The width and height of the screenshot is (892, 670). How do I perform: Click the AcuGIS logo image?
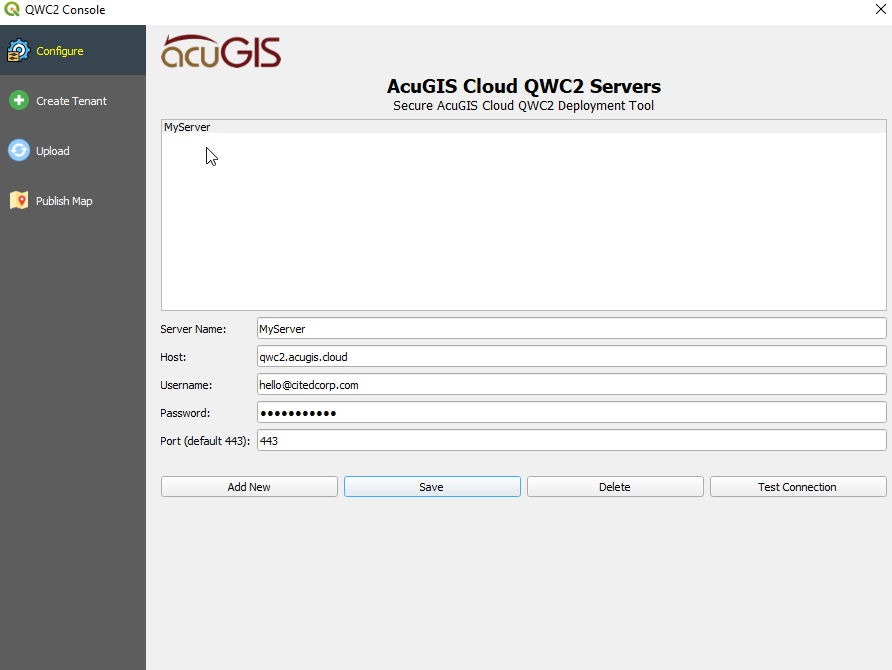tap(221, 52)
